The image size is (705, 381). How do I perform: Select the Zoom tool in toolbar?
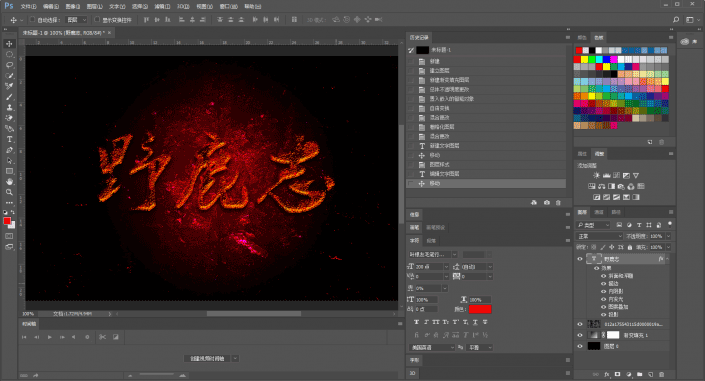coord(9,192)
